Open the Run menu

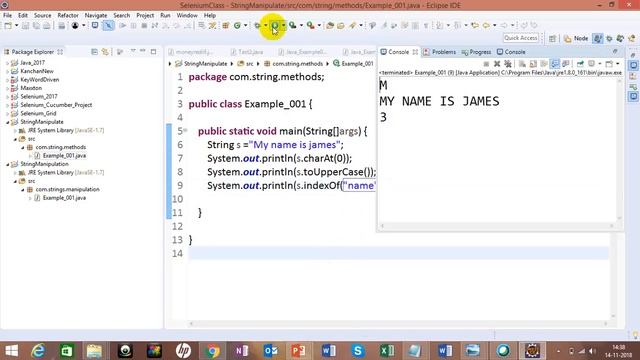[165, 15]
